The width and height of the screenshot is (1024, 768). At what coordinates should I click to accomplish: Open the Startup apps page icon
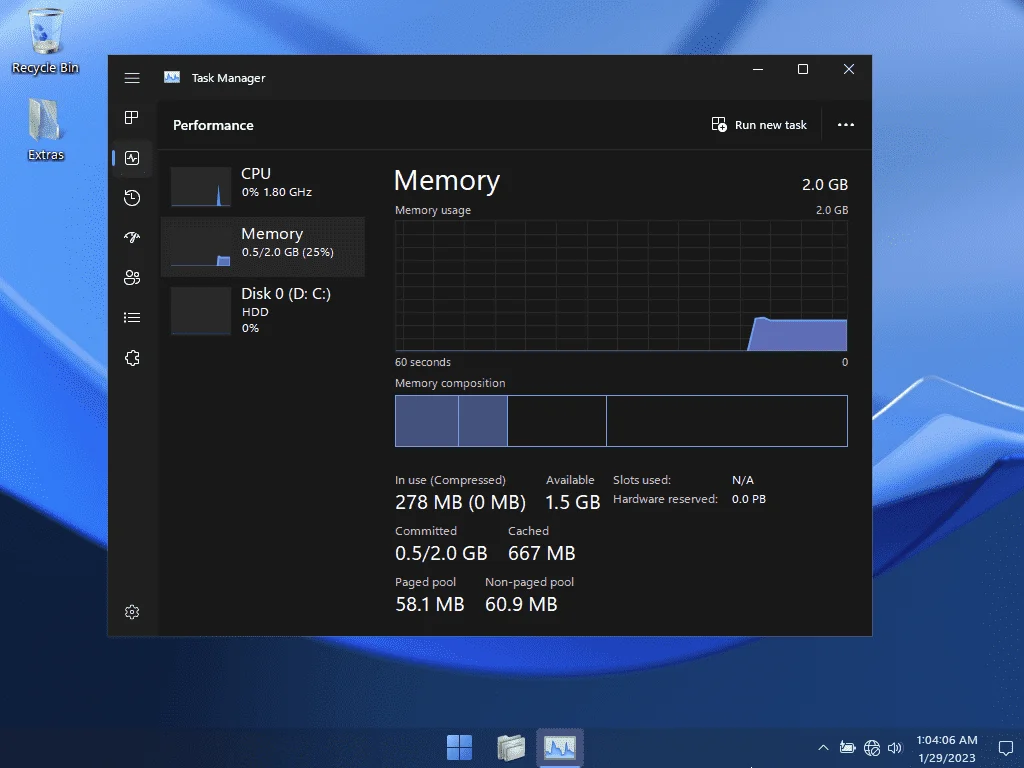(132, 238)
